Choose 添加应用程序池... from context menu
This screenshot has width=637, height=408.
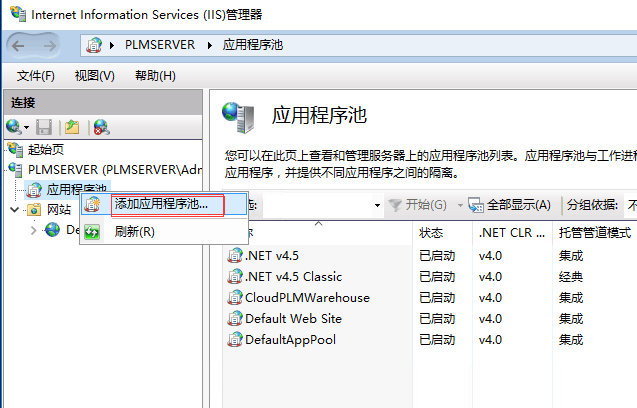pos(165,204)
